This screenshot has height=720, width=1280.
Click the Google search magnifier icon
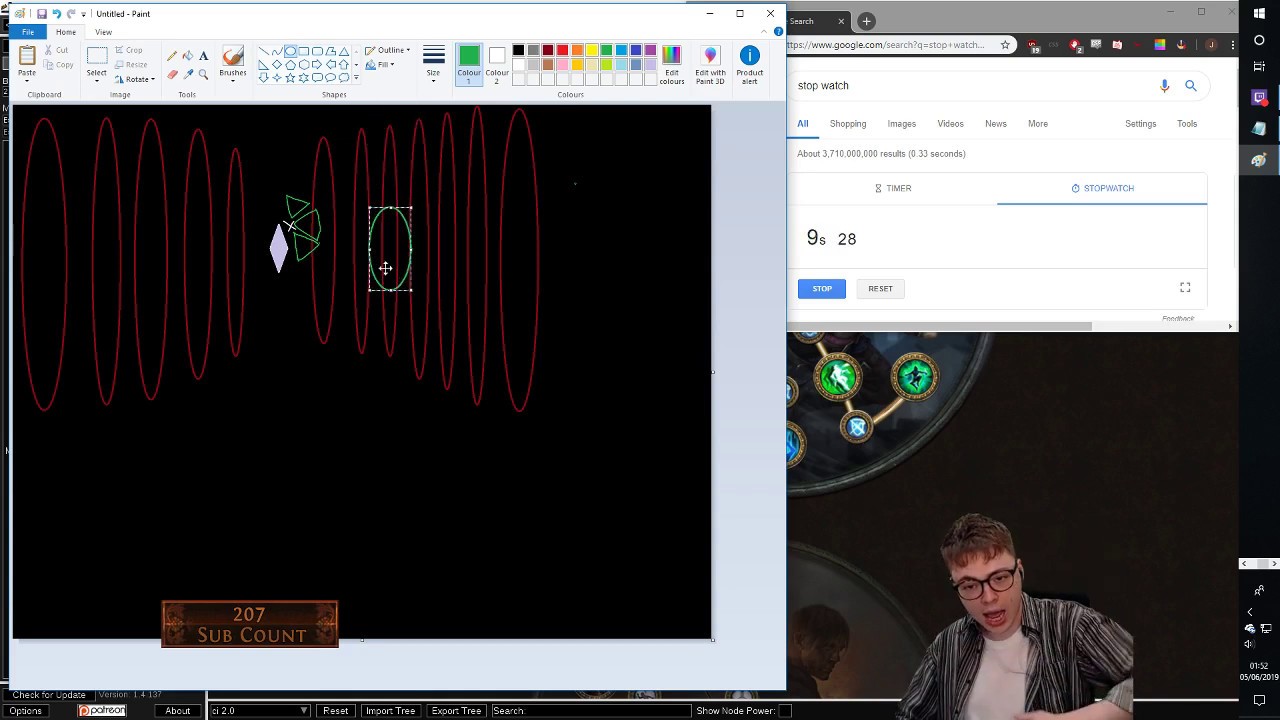(1190, 86)
